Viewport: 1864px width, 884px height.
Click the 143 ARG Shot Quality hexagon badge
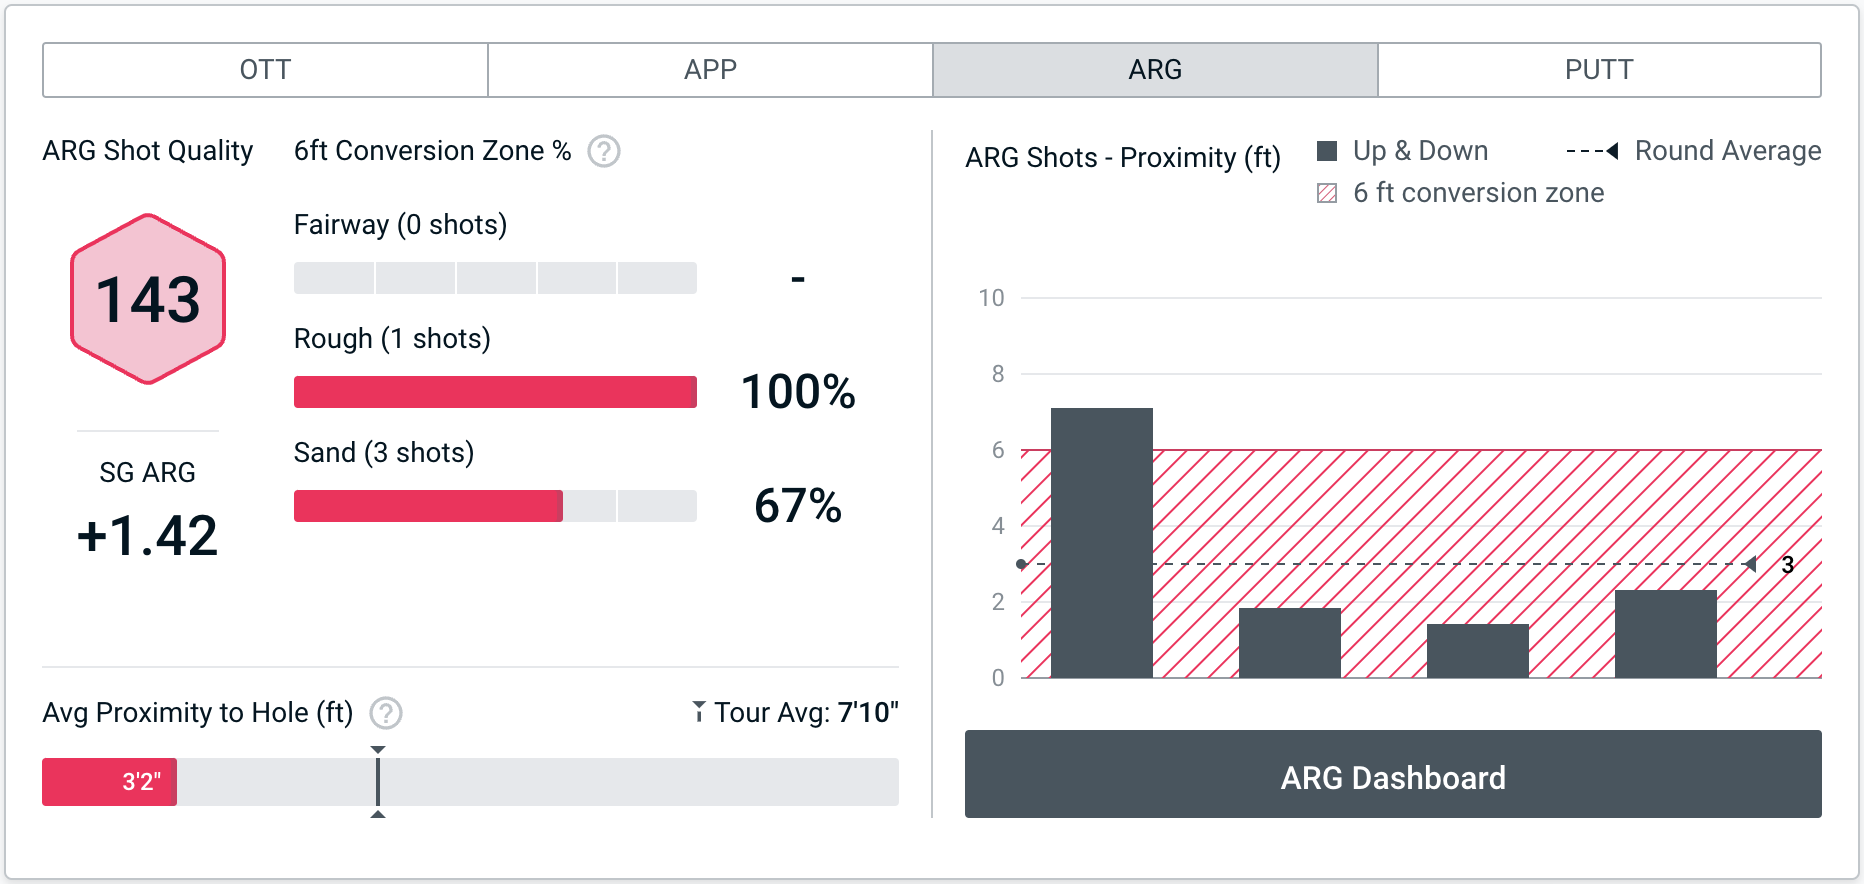tap(148, 299)
